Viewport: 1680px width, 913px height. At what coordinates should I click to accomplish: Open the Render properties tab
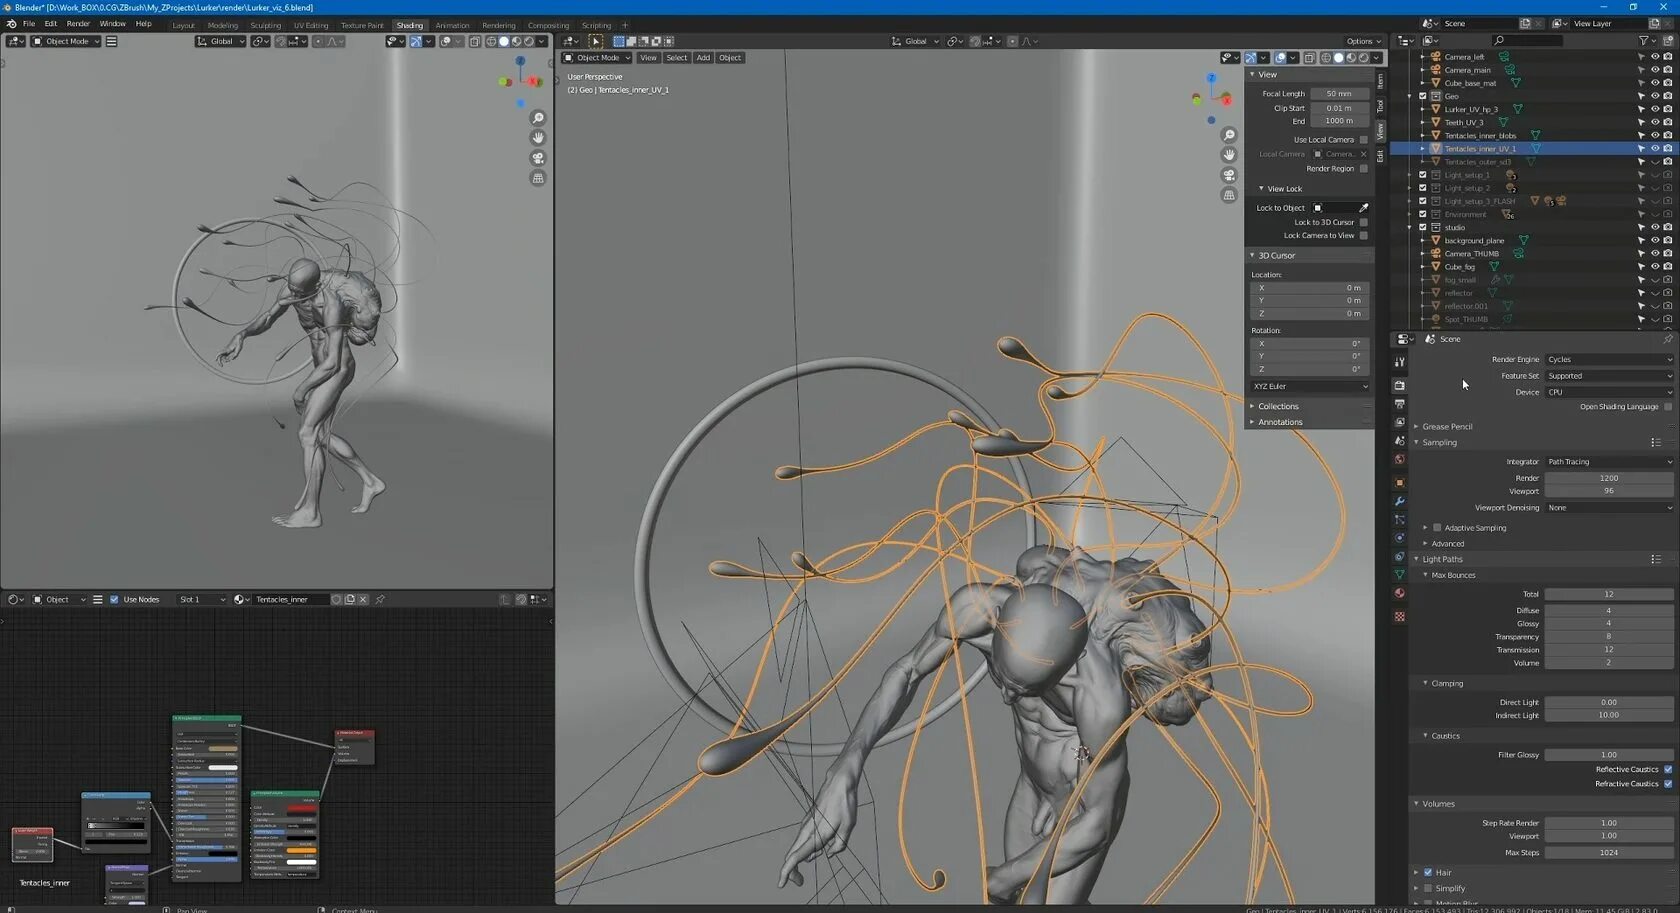click(1400, 385)
